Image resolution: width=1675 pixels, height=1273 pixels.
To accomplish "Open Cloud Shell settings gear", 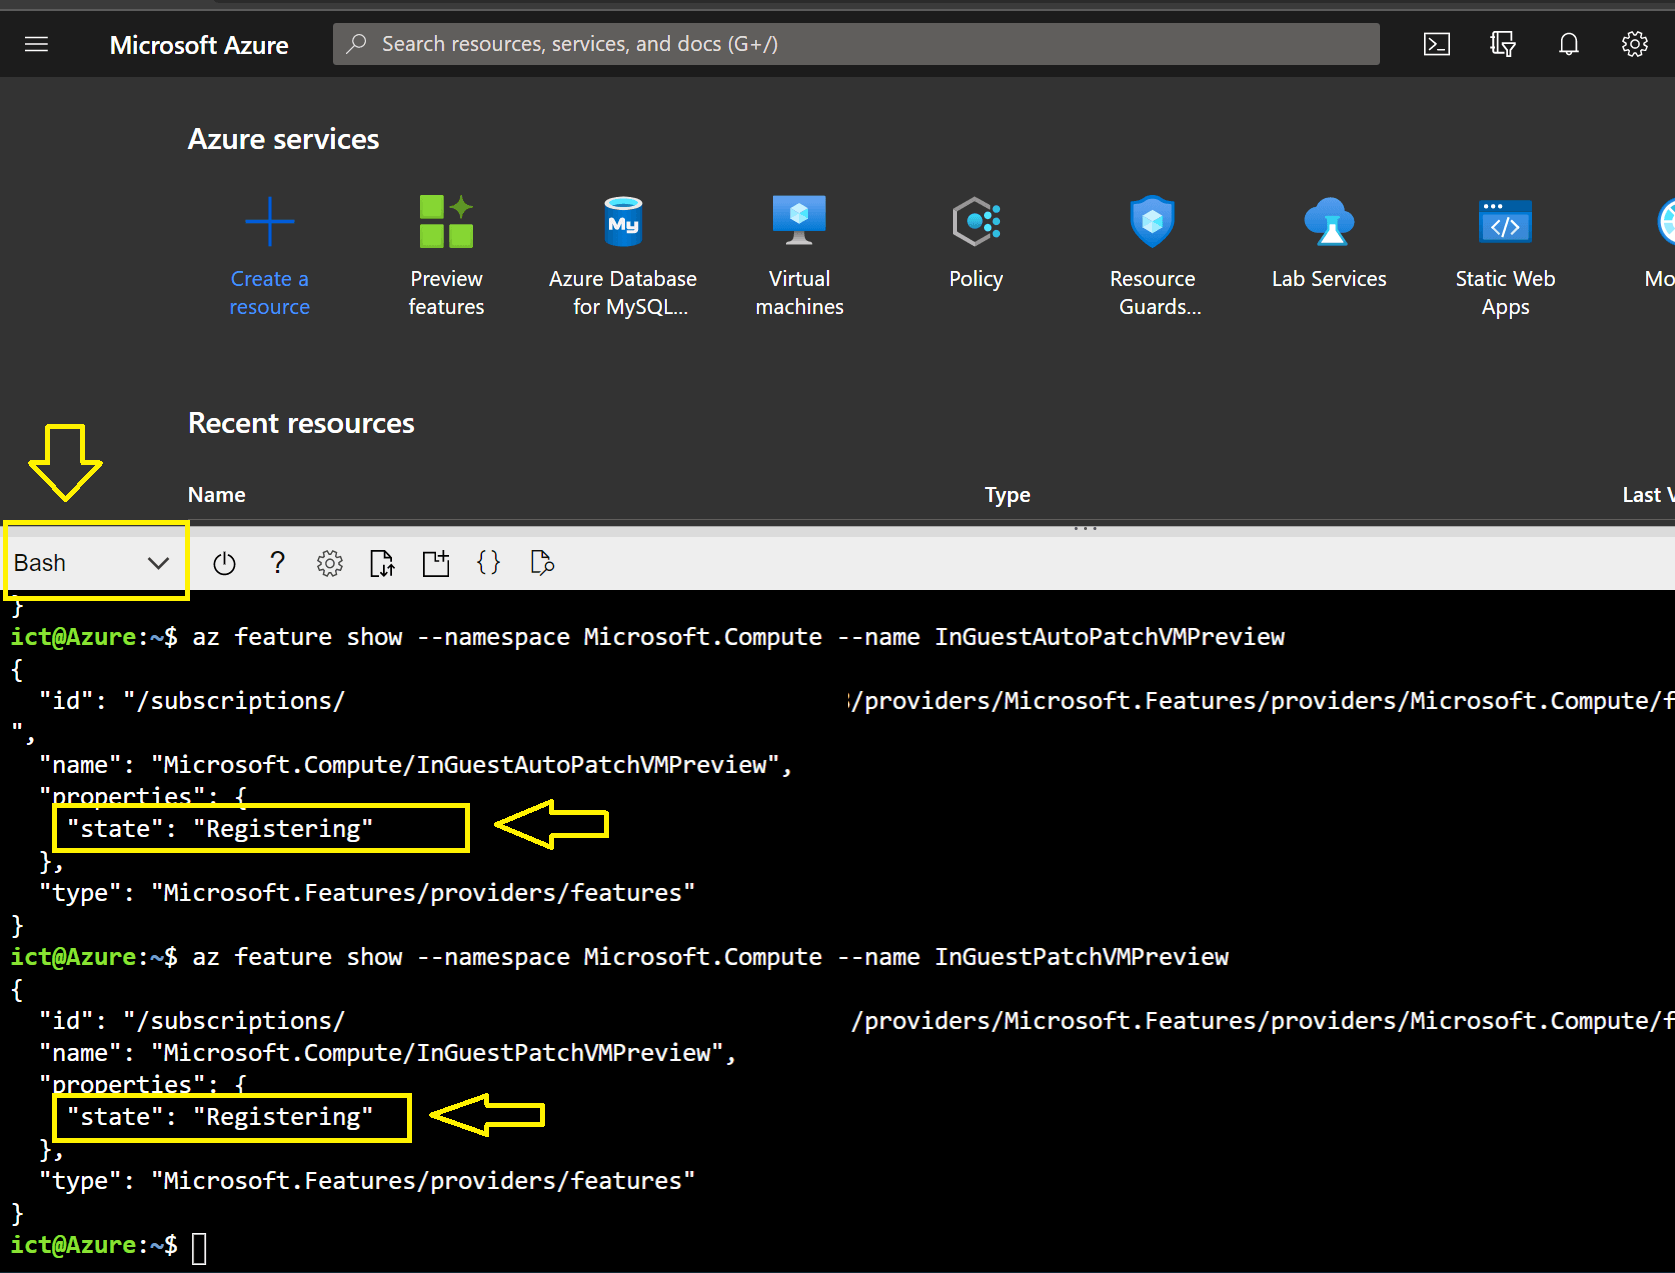I will coord(330,564).
